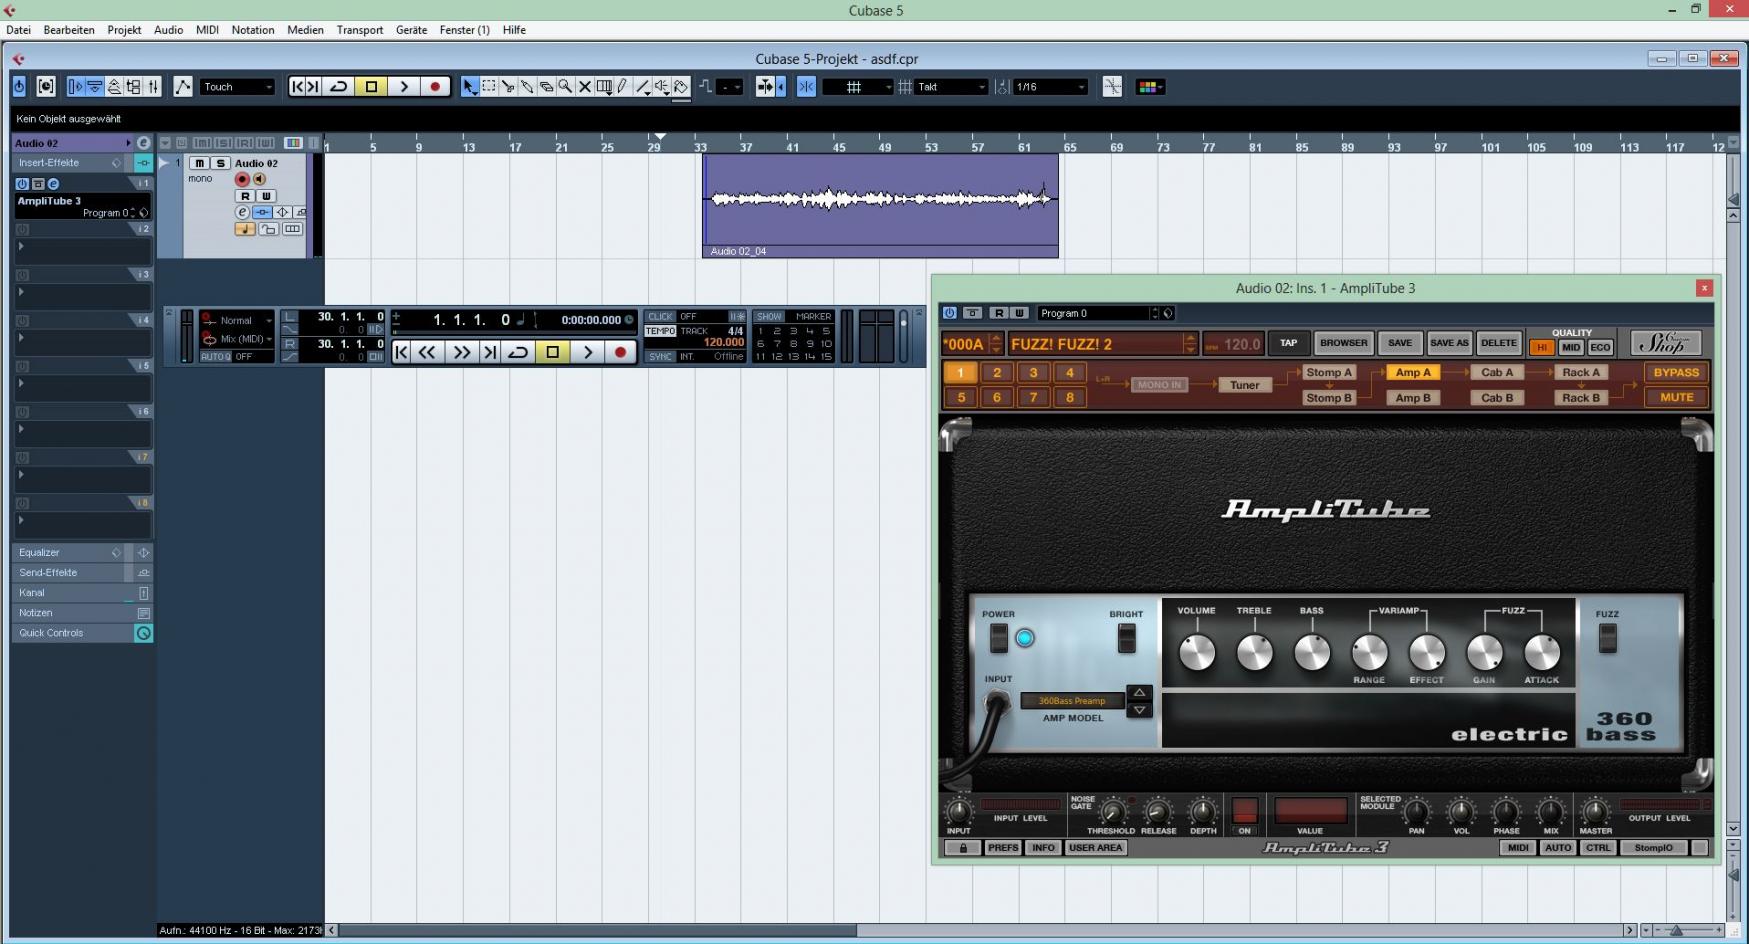1749x944 pixels.
Task: Open the Datei menu
Action: tap(18, 30)
